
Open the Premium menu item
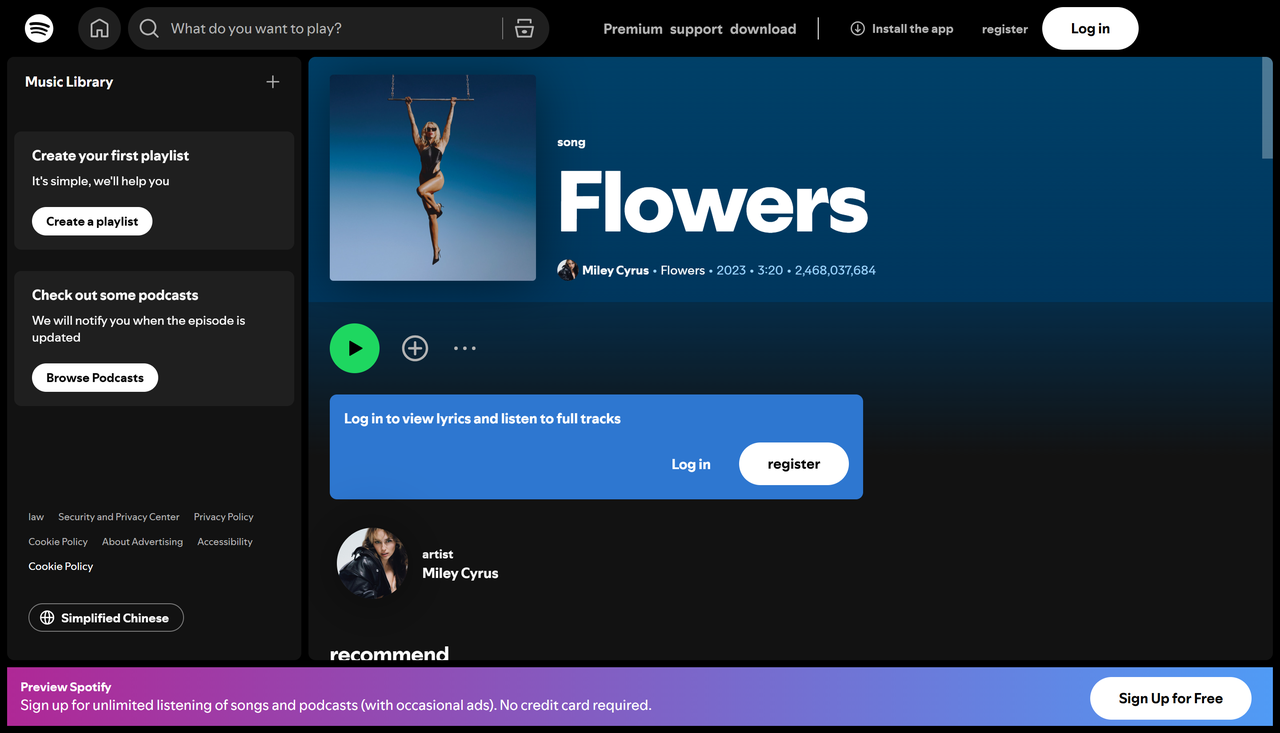(x=632, y=29)
